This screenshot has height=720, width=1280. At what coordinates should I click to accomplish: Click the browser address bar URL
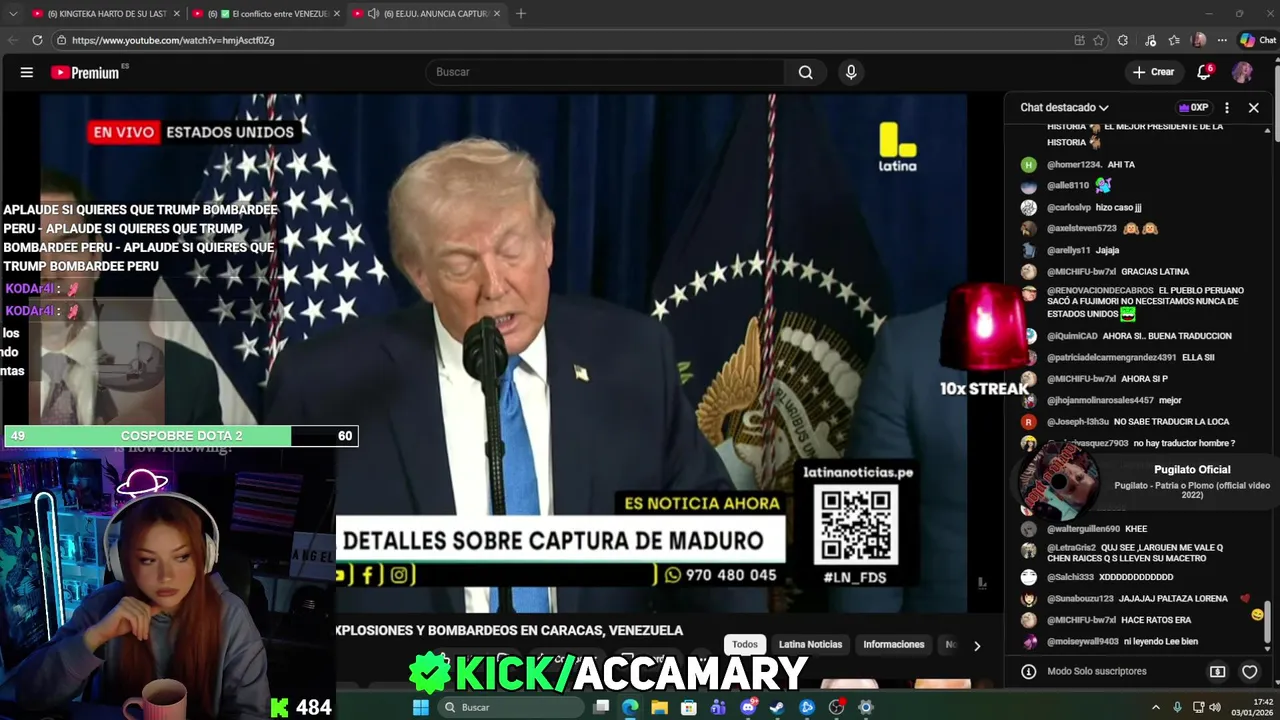(173, 40)
